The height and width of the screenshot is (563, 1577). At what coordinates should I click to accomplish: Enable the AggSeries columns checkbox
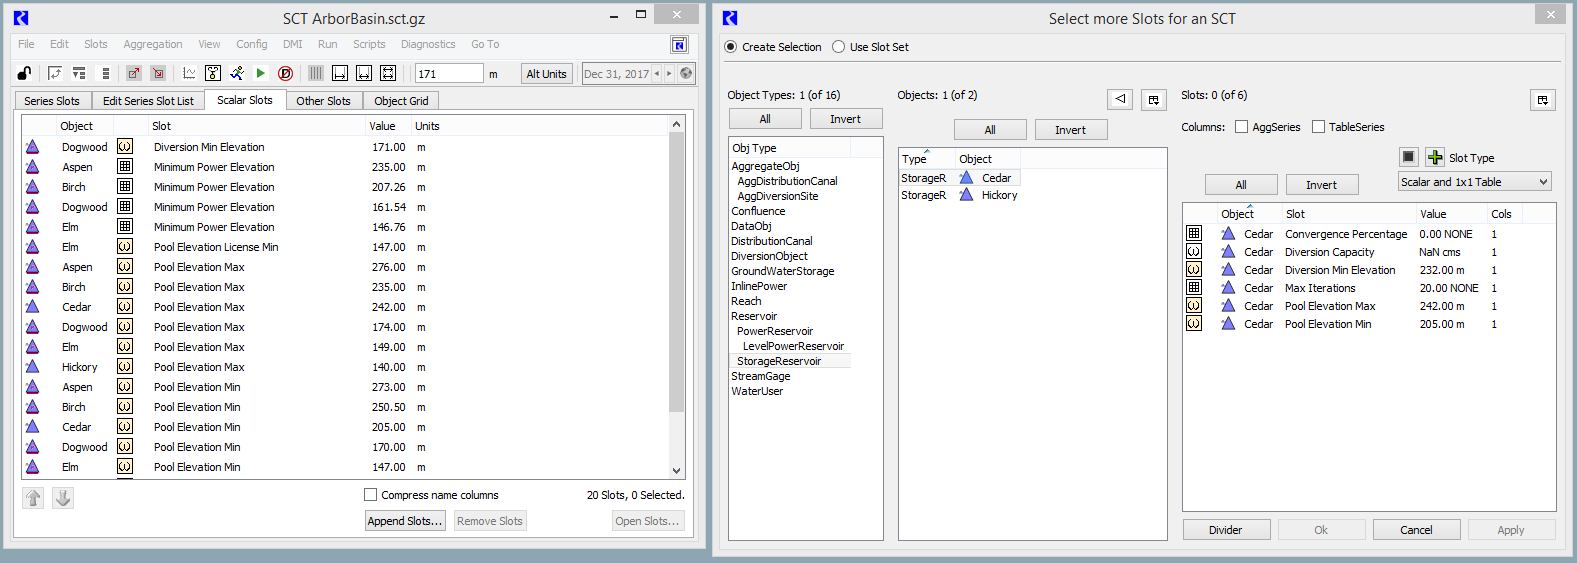click(1241, 127)
